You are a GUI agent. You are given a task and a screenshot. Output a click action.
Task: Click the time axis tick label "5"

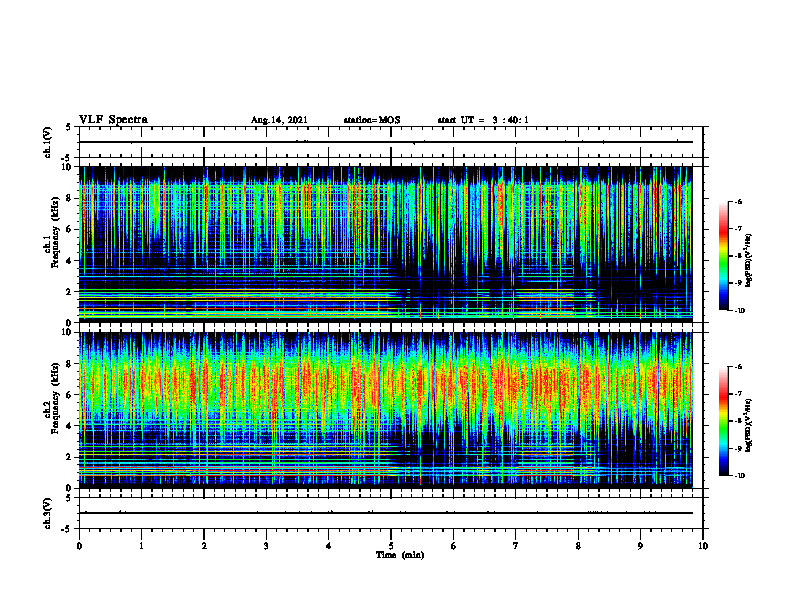(x=391, y=546)
